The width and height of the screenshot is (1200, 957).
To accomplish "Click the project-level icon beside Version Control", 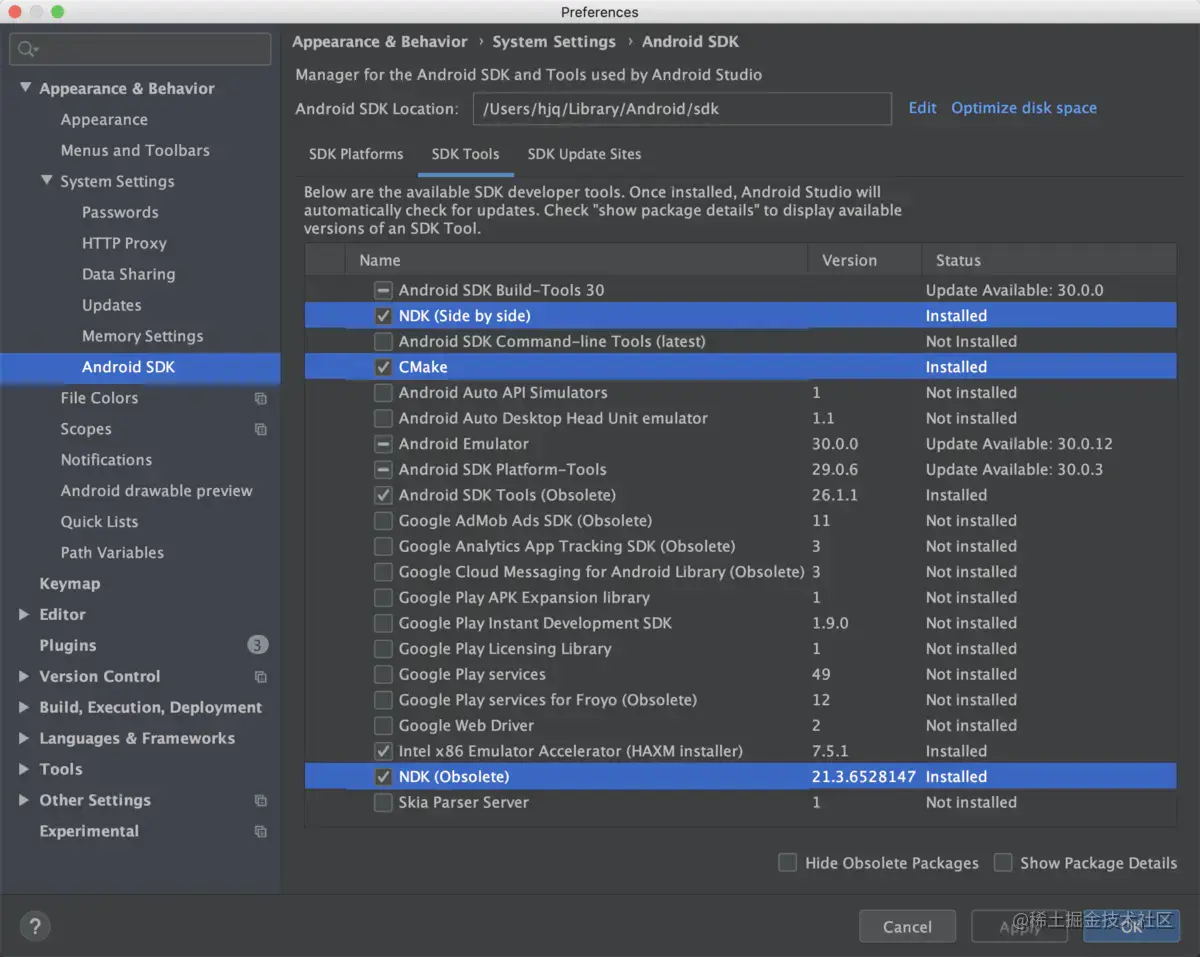I will coord(261,677).
